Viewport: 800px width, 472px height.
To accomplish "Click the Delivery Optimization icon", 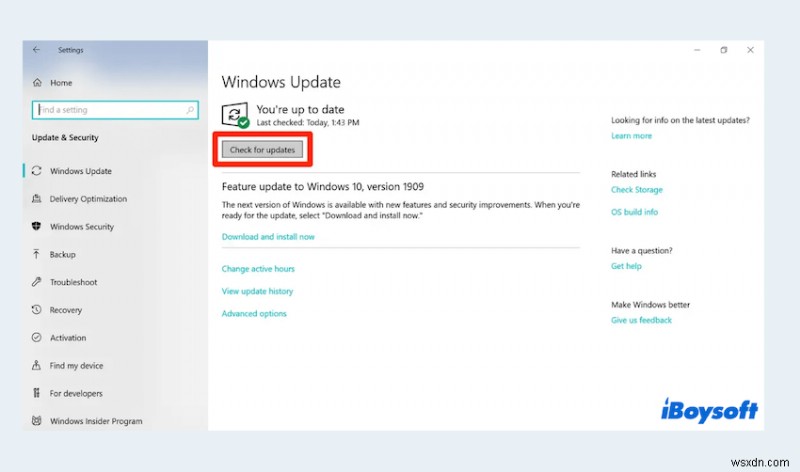I will click(x=37, y=198).
